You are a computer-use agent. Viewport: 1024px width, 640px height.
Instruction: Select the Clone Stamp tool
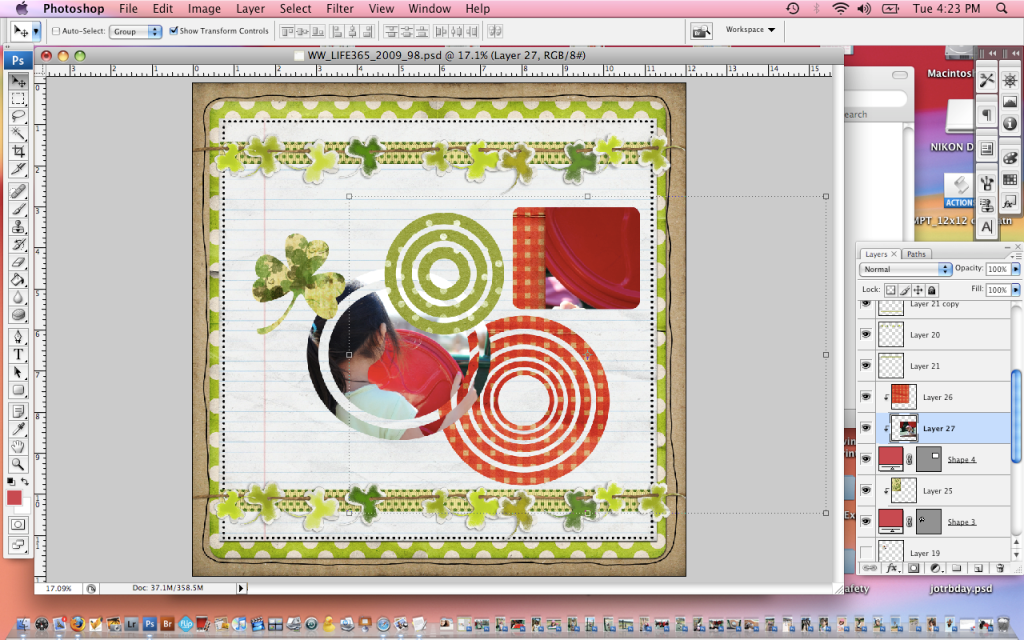coord(18,227)
